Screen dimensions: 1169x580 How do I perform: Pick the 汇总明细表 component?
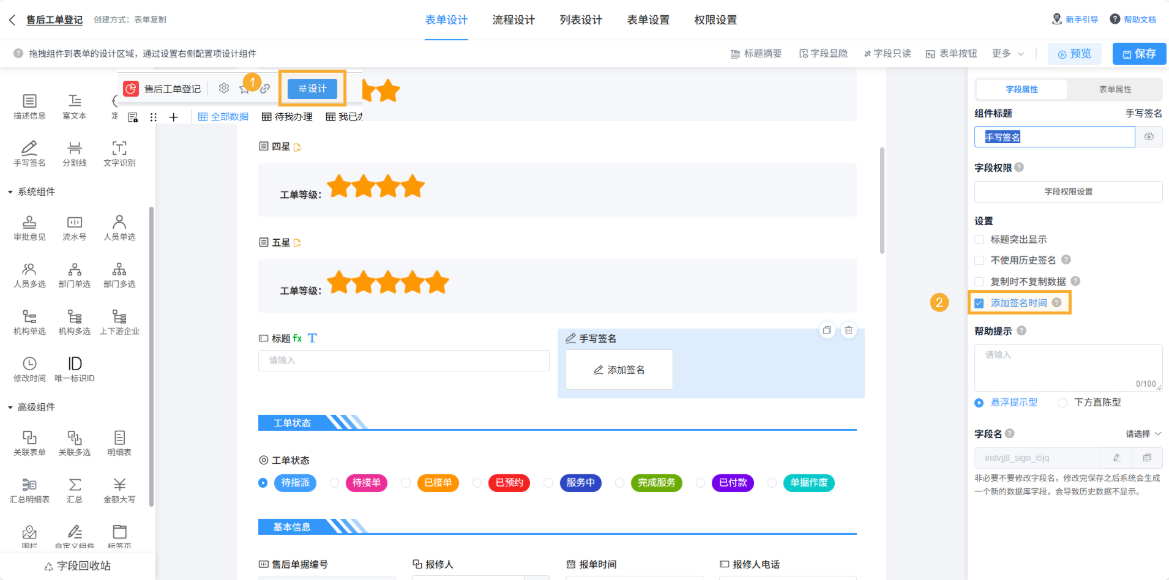(x=30, y=491)
